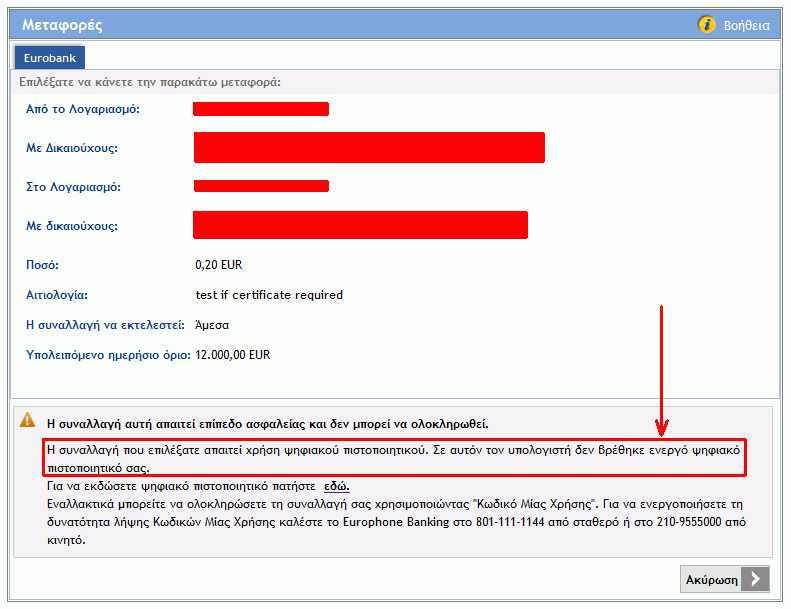
Task: Click the 12.000,00 EUR daily limit value
Action: [x=233, y=355]
